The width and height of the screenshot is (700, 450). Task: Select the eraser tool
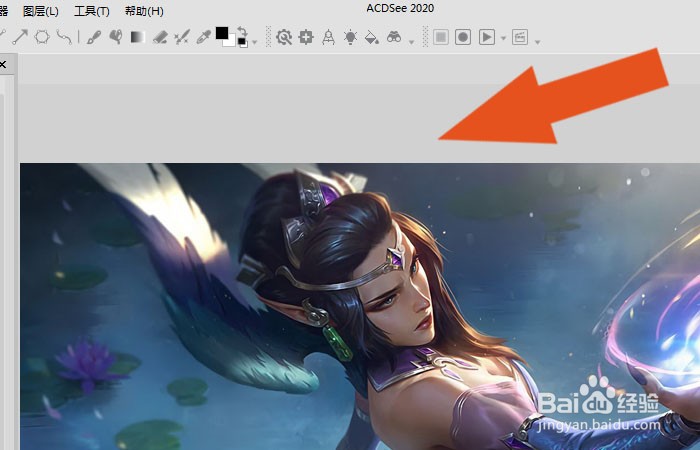pos(160,37)
